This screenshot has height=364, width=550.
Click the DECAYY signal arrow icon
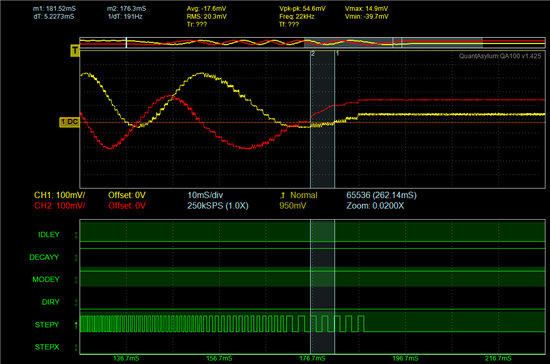coord(76,258)
